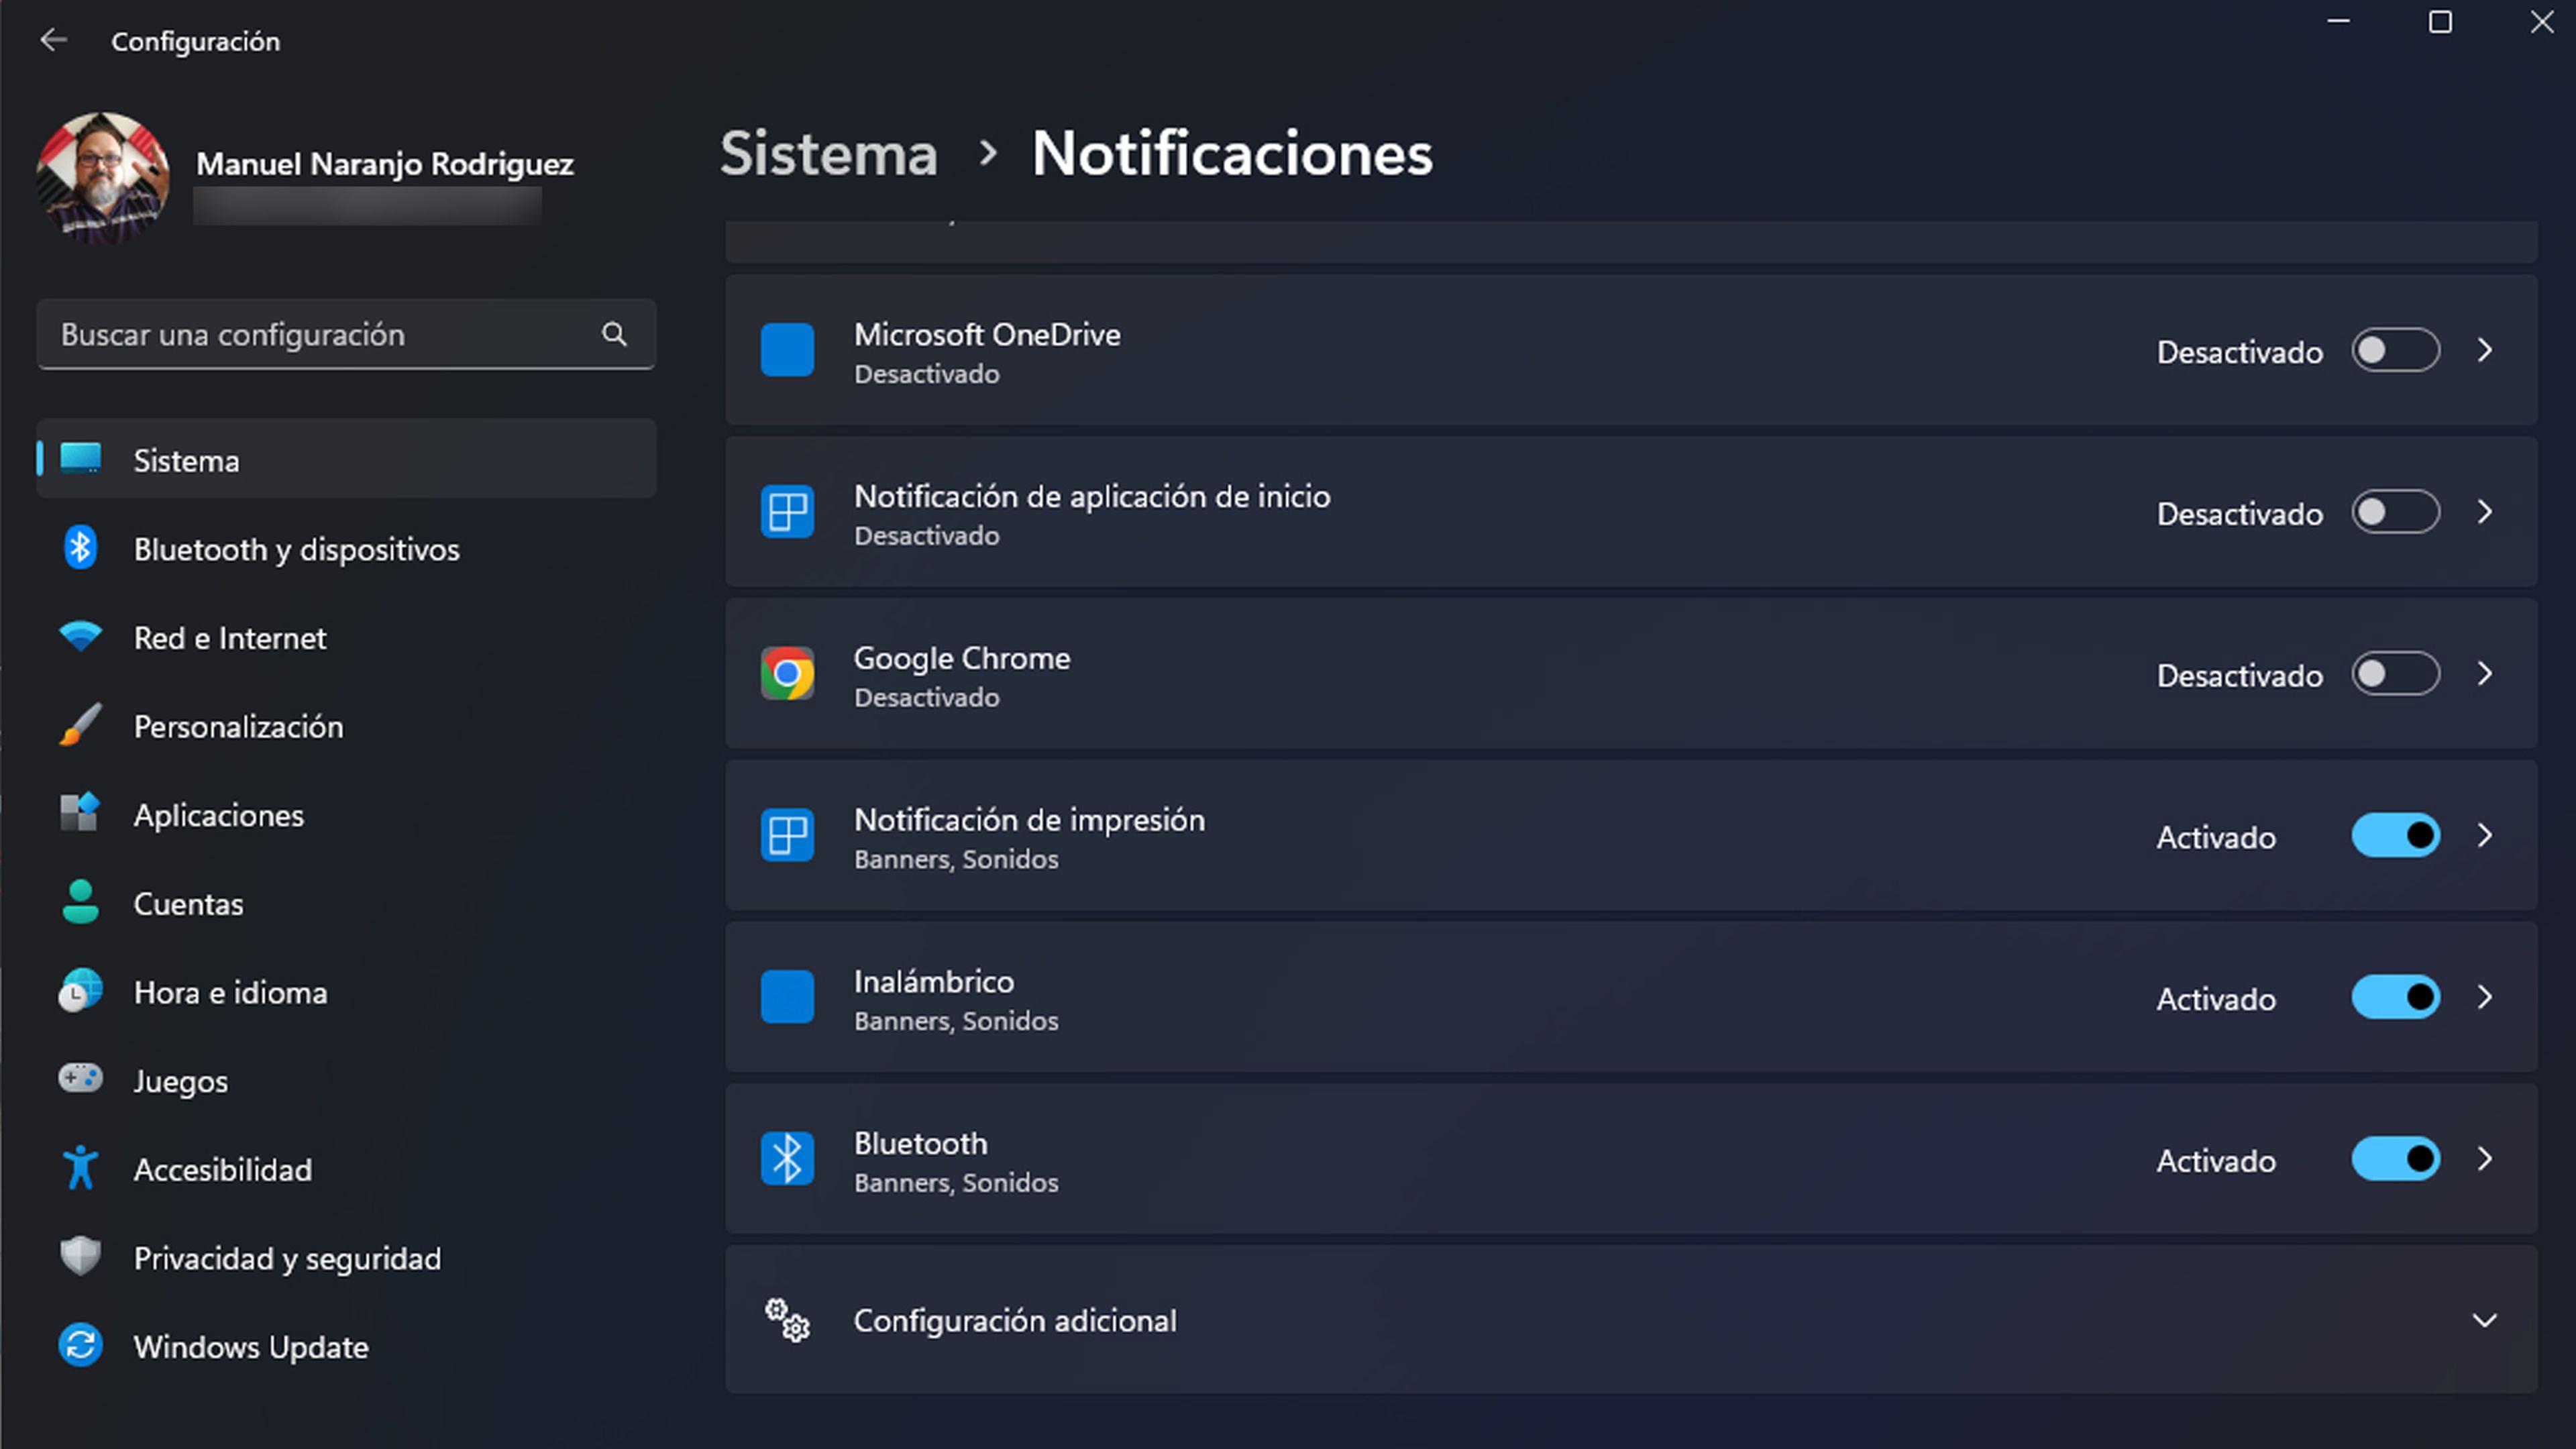Click user name Manuel Naranjo Rodriguez

point(385,164)
